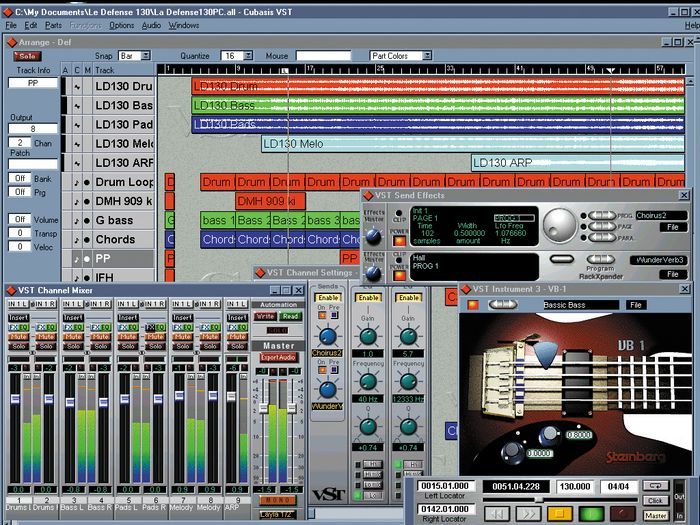This screenshot has width=700, height=525.
Task: Click the Gain knob above value 5.7
Action: (x=408, y=337)
